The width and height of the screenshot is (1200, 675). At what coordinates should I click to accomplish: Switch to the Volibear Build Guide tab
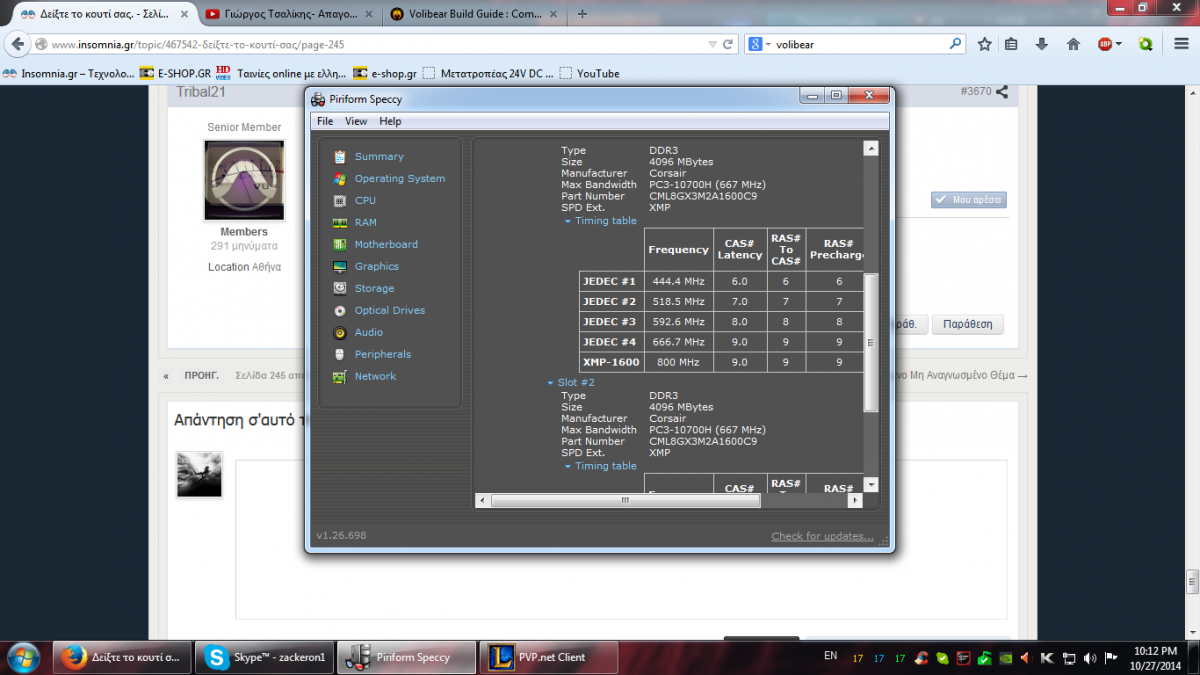coord(475,14)
